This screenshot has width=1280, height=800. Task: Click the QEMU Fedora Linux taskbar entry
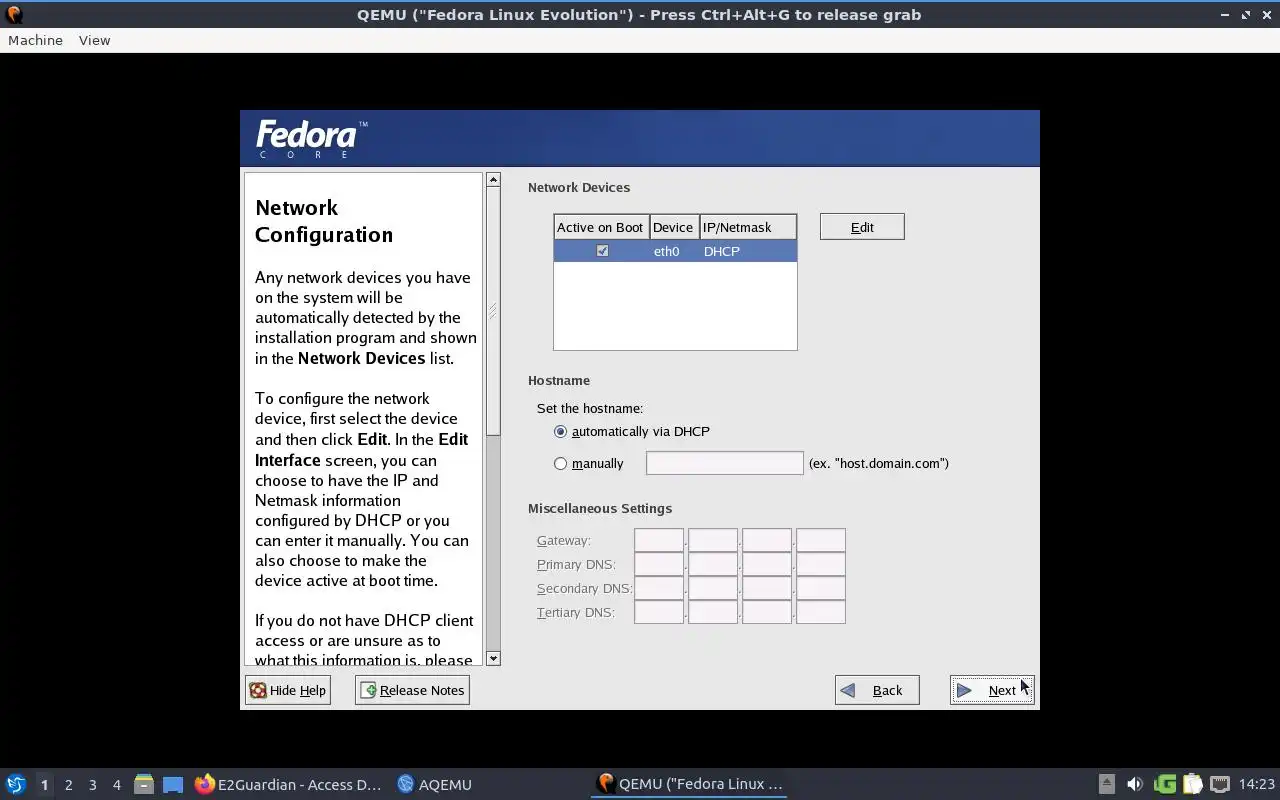(690, 784)
